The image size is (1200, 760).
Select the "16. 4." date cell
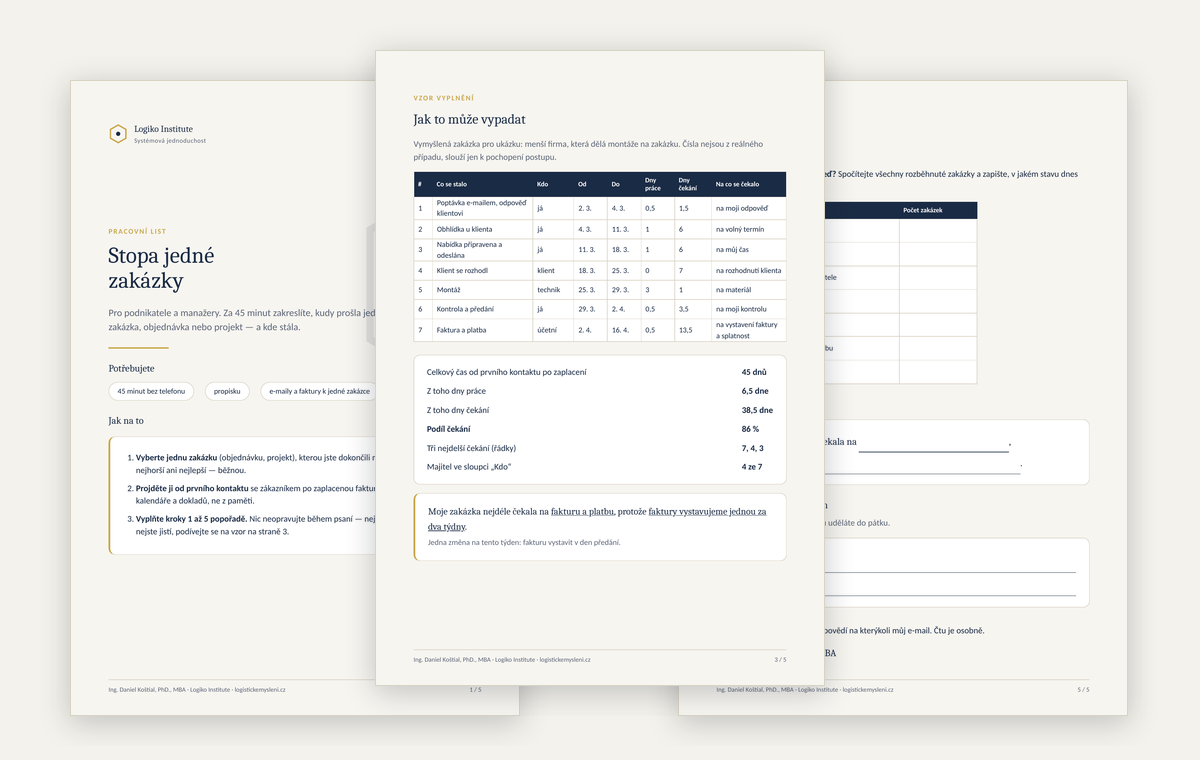click(x=624, y=330)
